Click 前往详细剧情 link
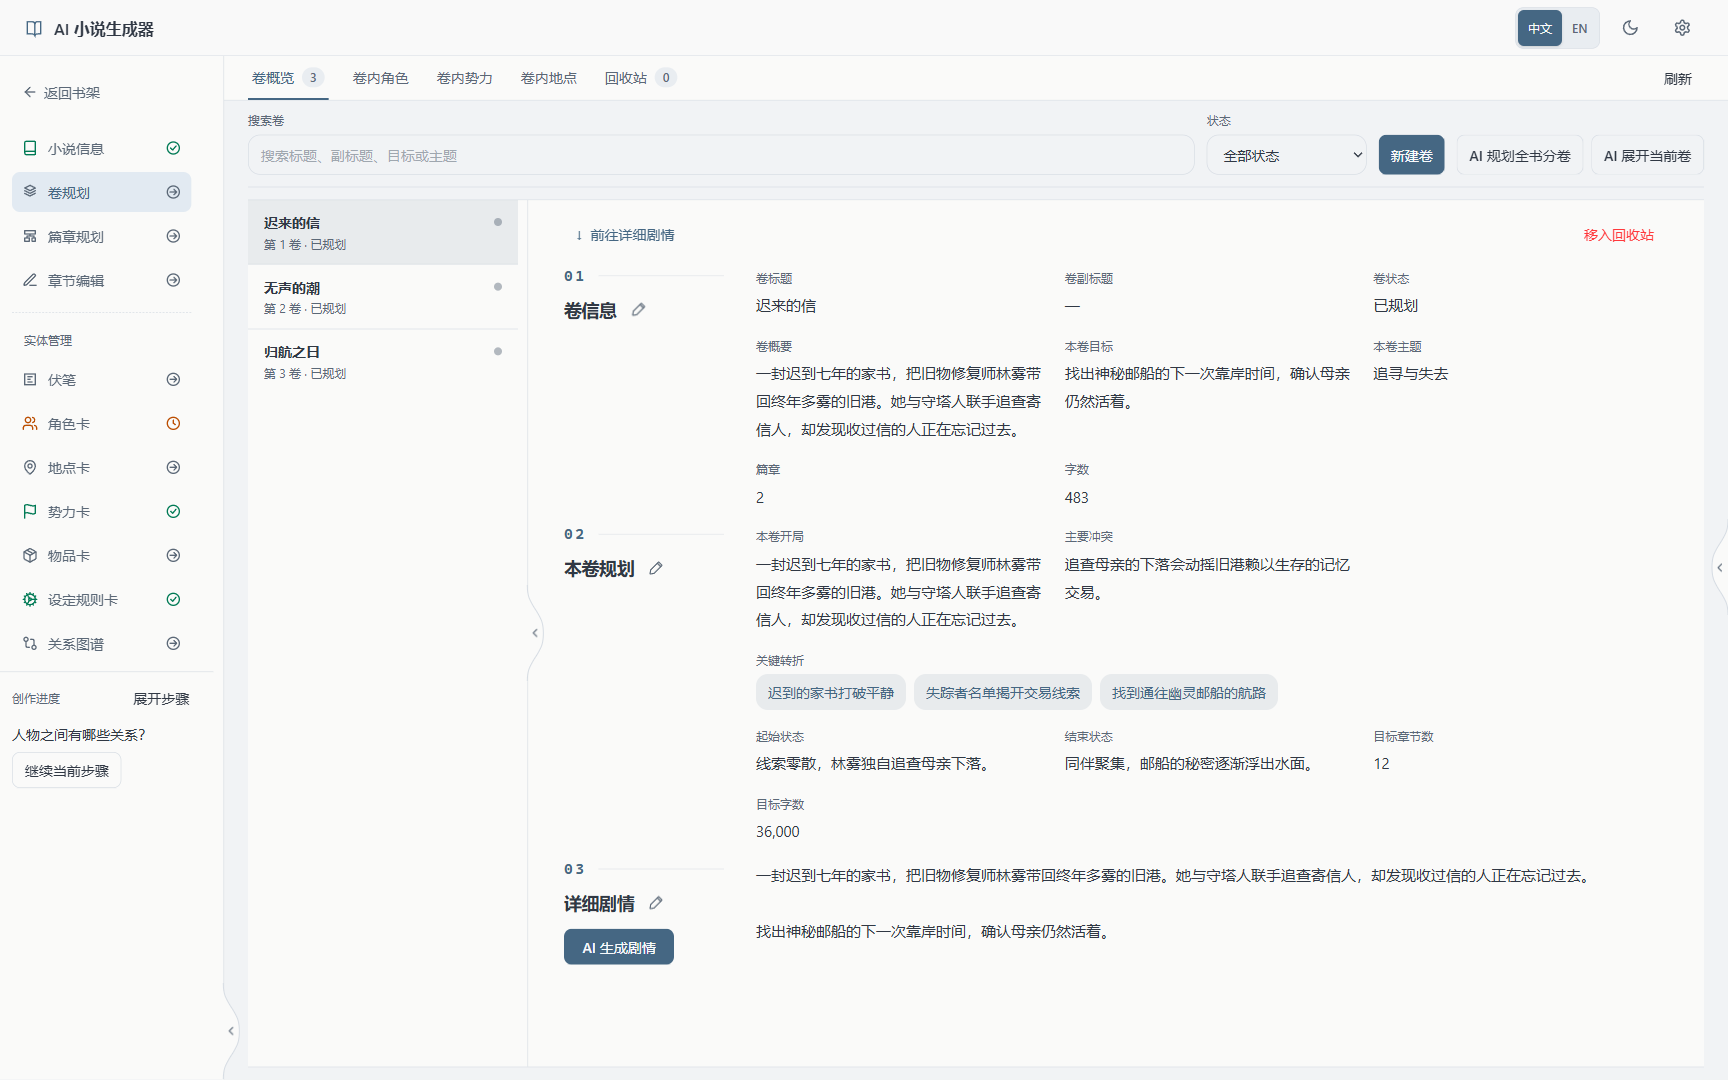 [625, 235]
